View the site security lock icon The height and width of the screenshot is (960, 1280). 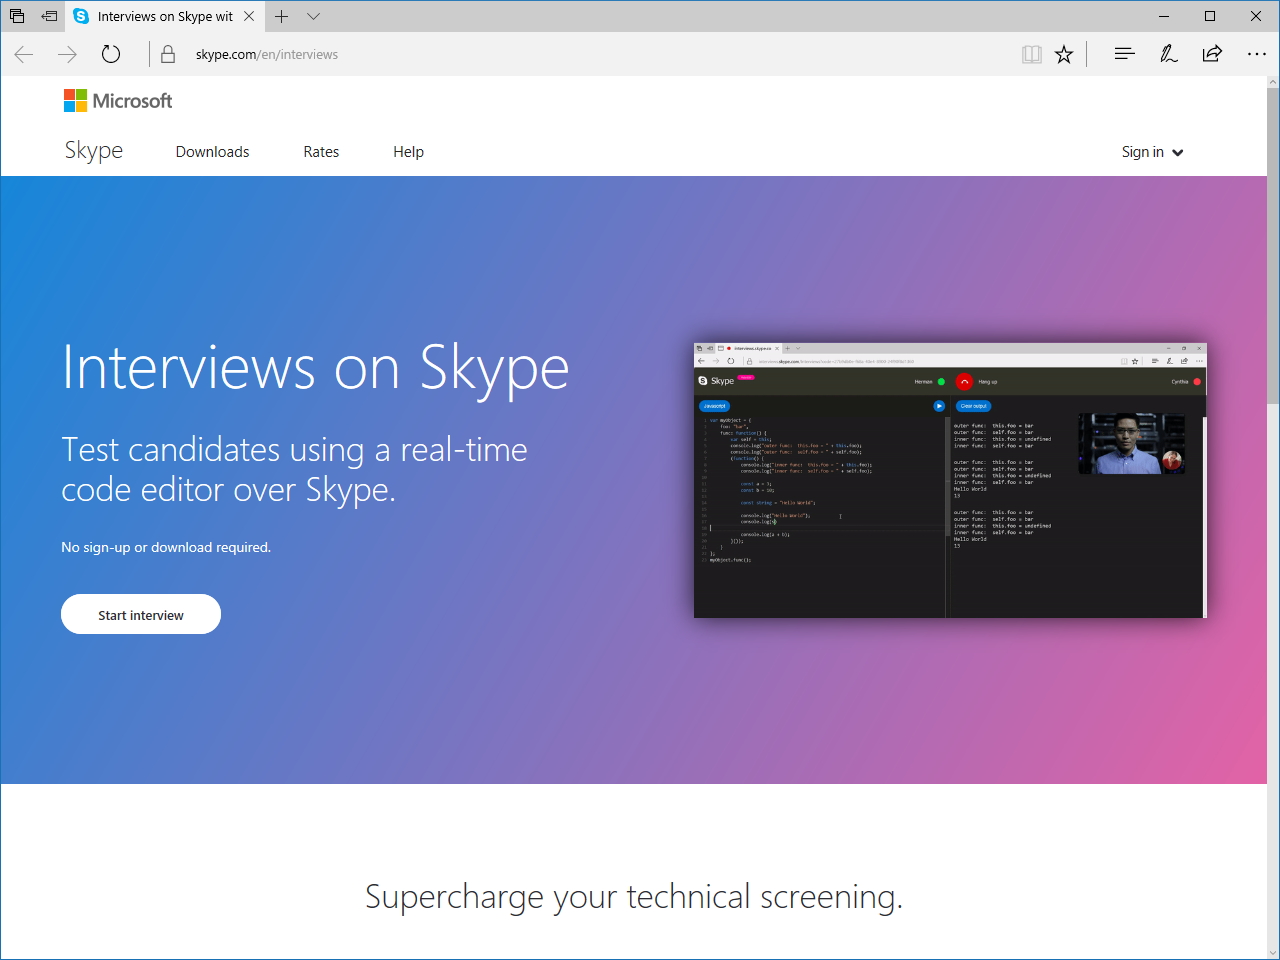[x=167, y=54]
